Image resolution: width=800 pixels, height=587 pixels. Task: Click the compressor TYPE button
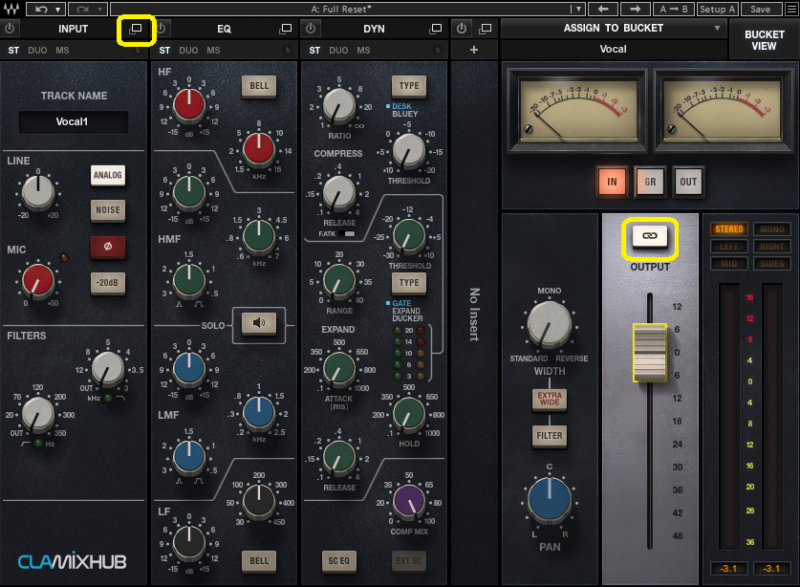[x=407, y=85]
